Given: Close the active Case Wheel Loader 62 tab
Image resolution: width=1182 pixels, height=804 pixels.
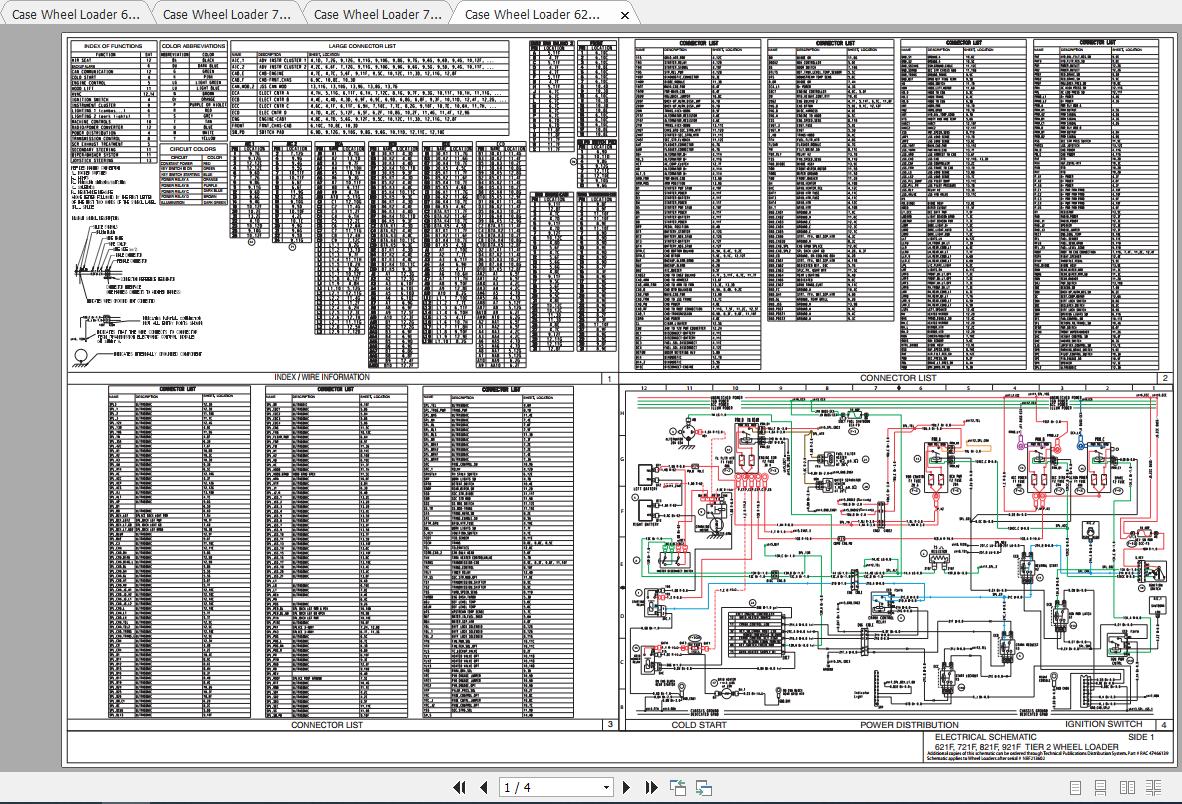Looking at the screenshot, I should (x=625, y=15).
